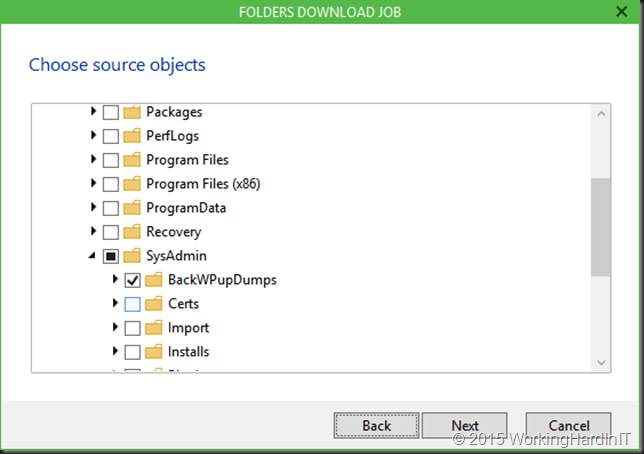This screenshot has height=454, width=644.
Task: Click the ProgramData folder icon
Action: pos(132,207)
